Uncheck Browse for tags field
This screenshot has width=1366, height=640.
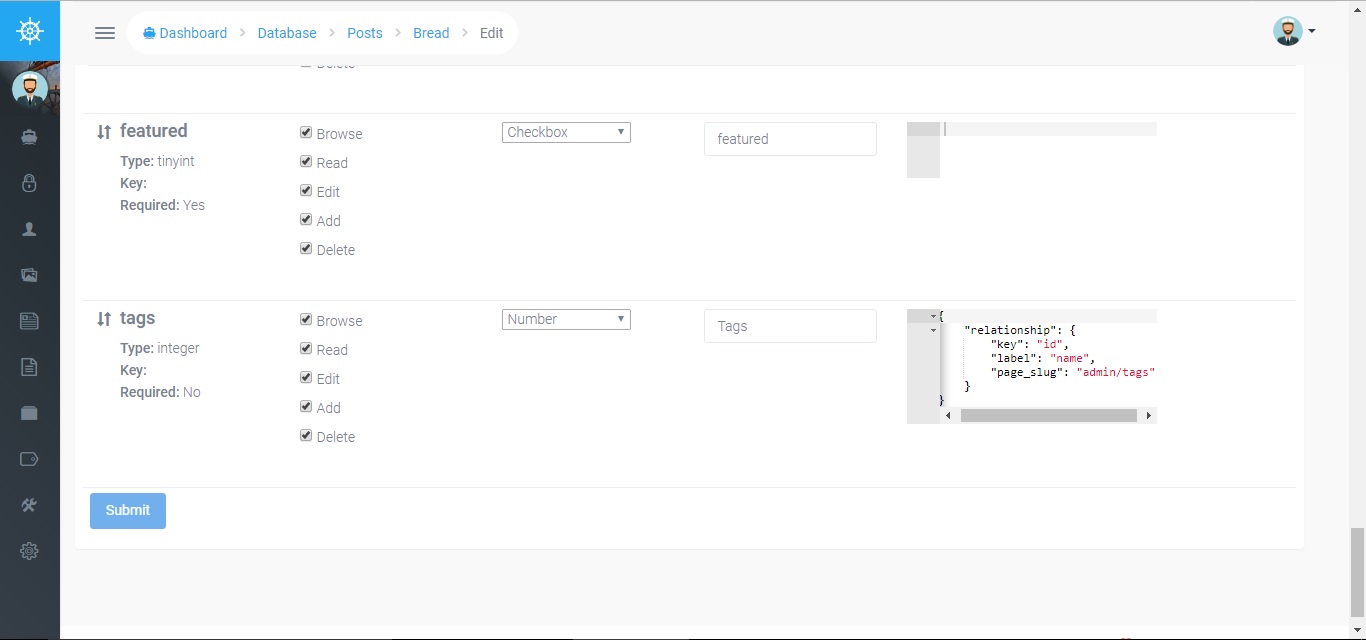point(306,319)
